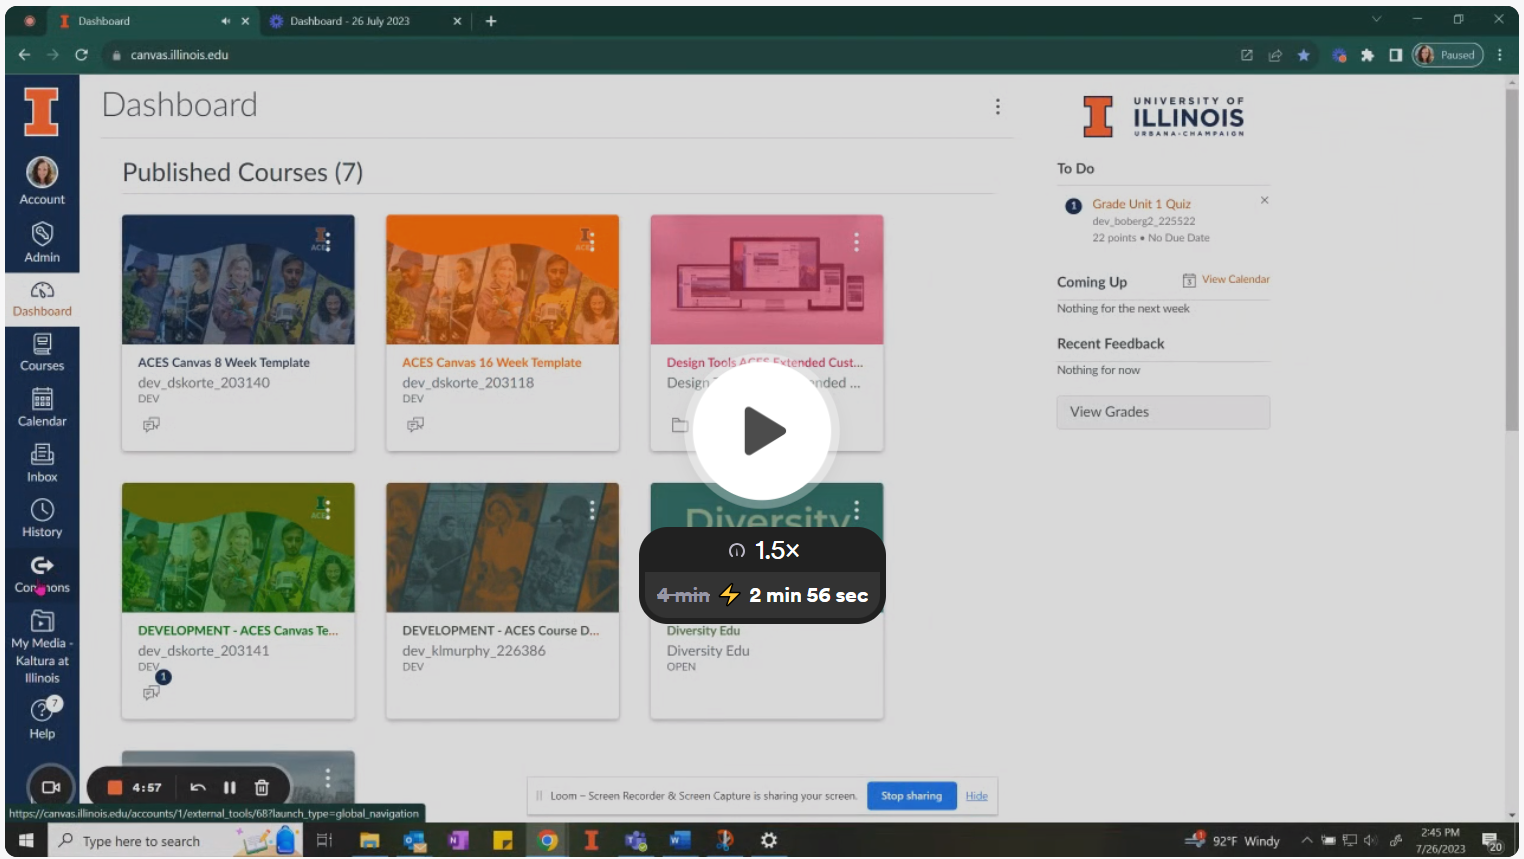Open Chrome from the Windows taskbar
The width and height of the screenshot is (1524, 859).
547,841
